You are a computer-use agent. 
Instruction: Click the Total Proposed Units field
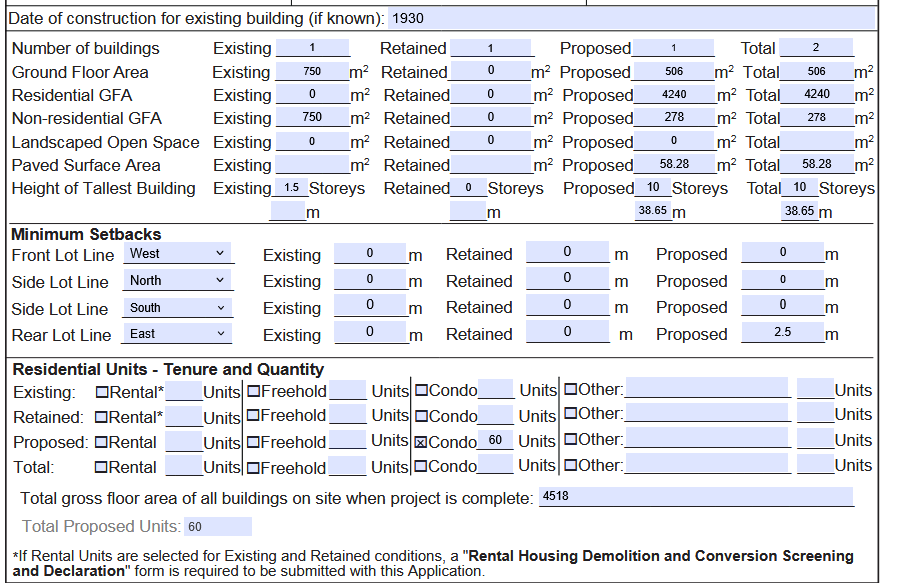pos(217,527)
